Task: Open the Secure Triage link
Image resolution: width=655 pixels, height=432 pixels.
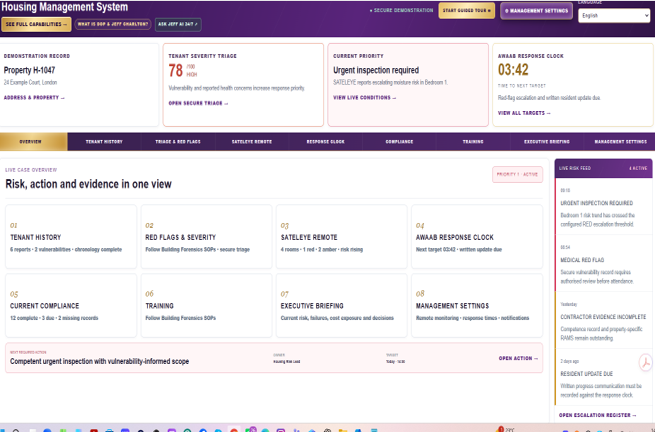Action: click(x=198, y=103)
